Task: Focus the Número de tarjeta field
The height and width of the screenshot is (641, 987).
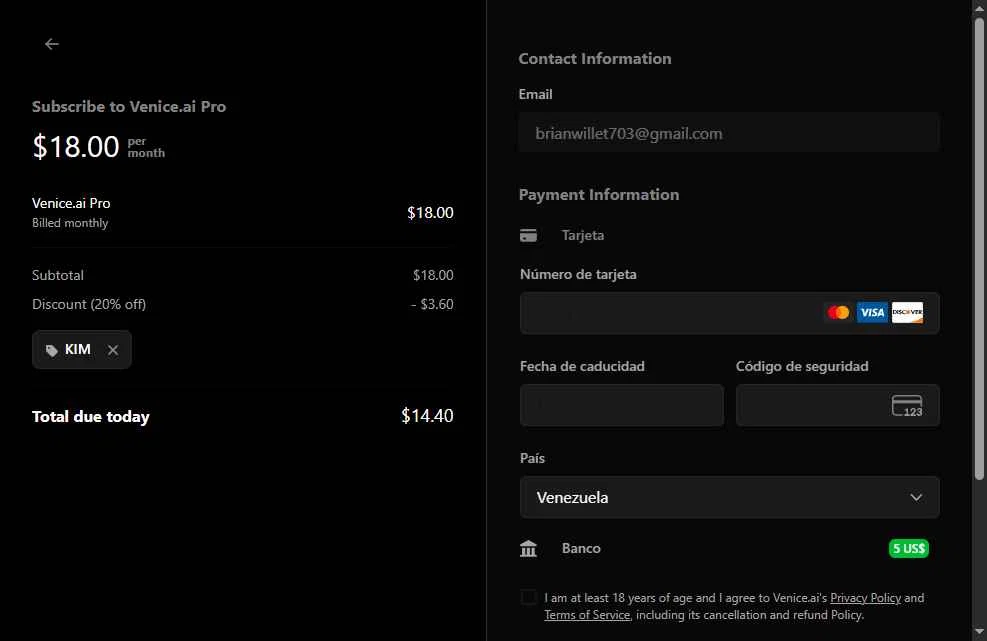Action: coord(730,313)
